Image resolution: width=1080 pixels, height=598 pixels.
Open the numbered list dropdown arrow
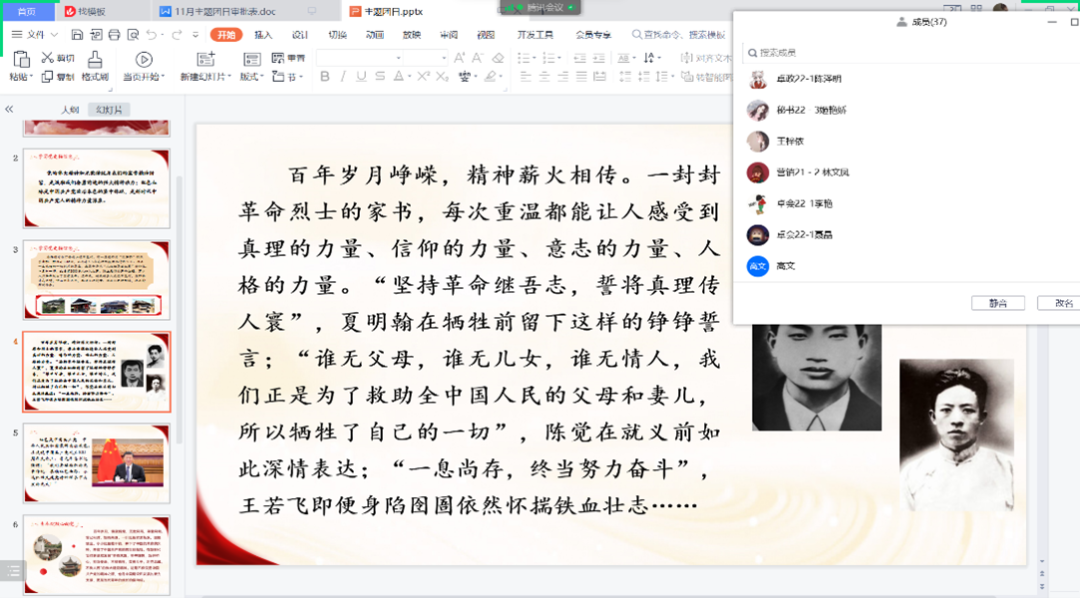point(559,58)
